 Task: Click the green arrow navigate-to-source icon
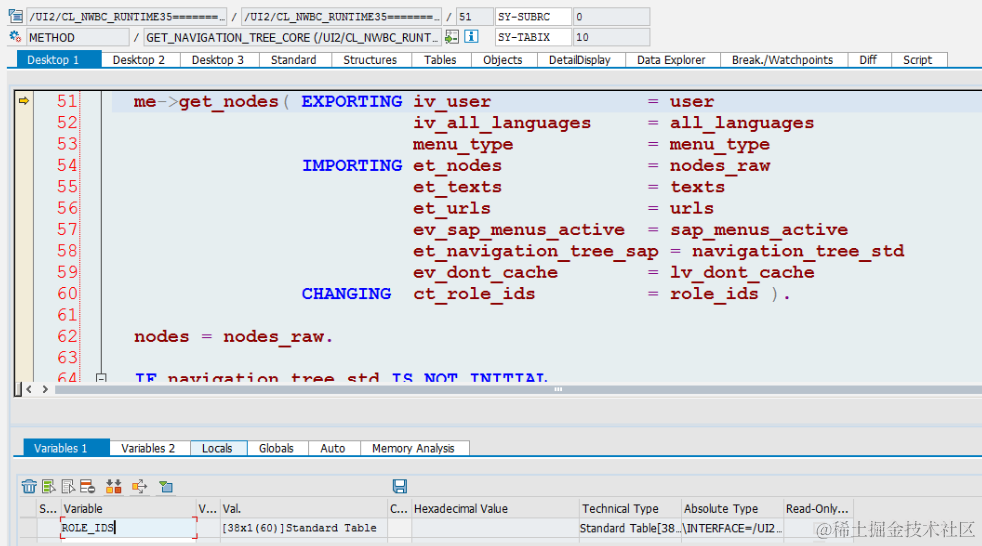[452, 37]
